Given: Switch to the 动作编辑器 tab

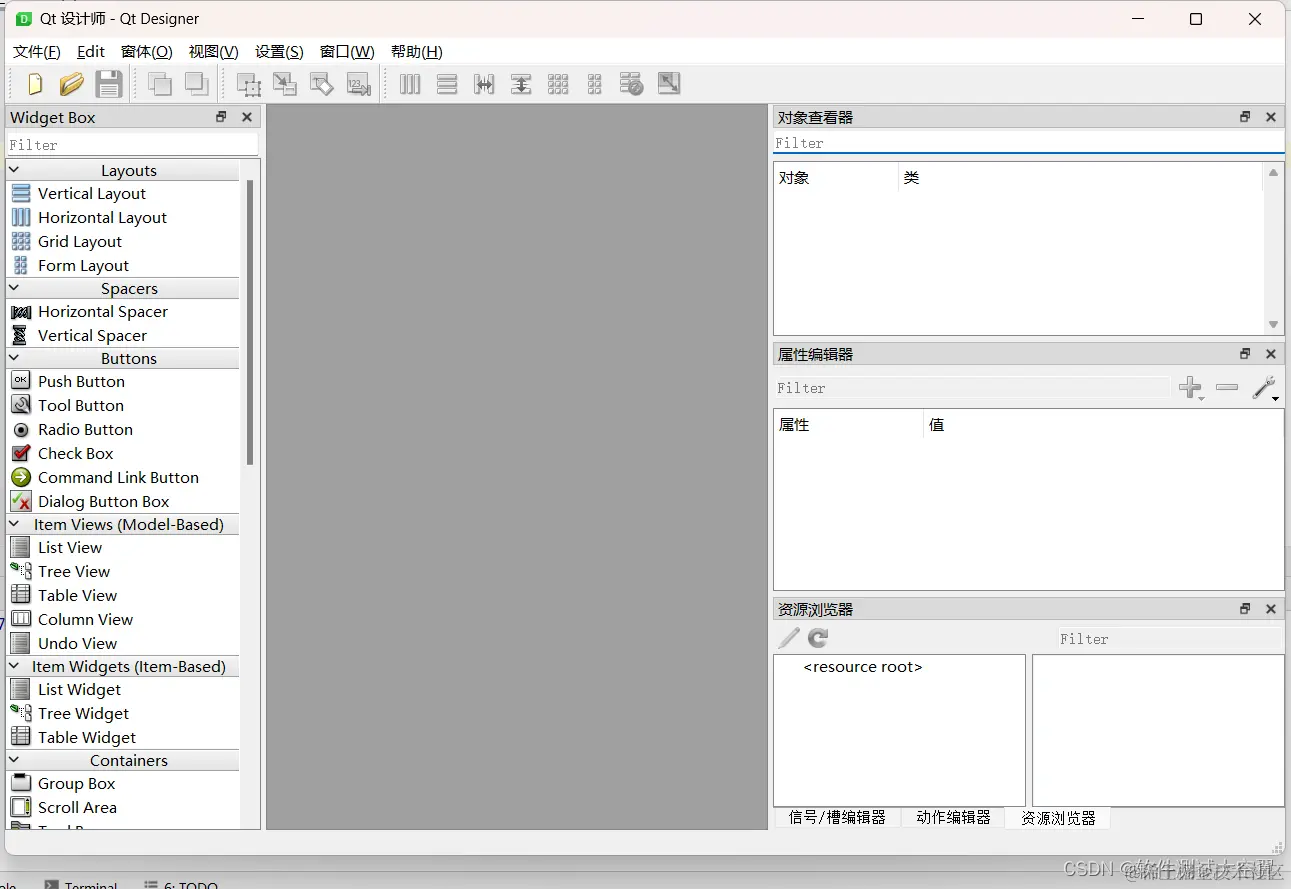Looking at the screenshot, I should point(953,818).
